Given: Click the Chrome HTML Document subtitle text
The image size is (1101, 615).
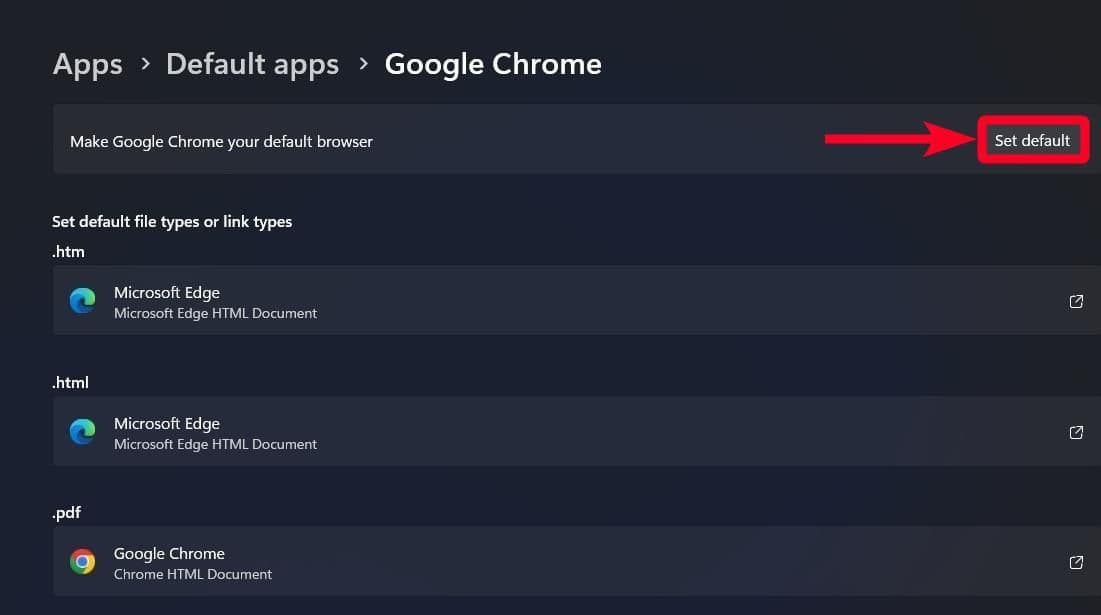Looking at the screenshot, I should (x=193, y=574).
